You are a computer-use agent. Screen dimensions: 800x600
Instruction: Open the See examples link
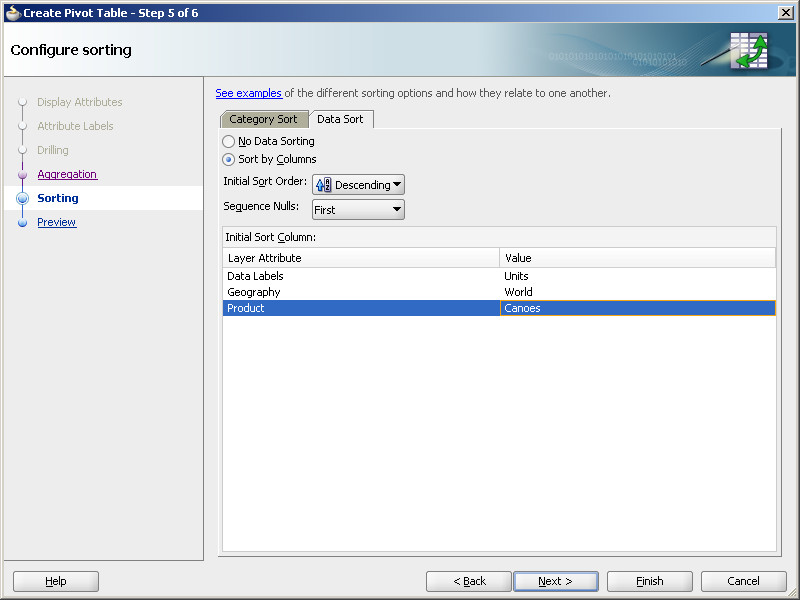pos(248,93)
